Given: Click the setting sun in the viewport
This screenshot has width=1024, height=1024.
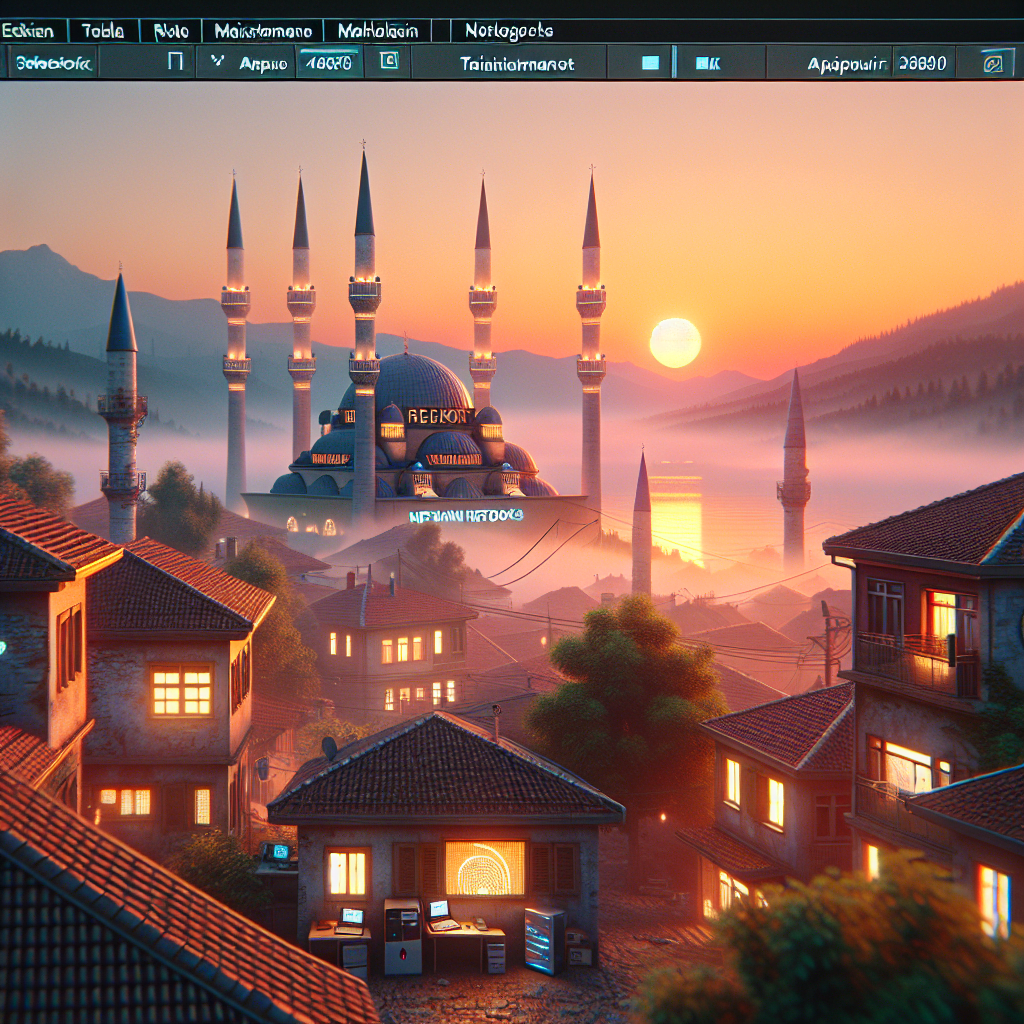Looking at the screenshot, I should pyautogui.click(x=675, y=343).
